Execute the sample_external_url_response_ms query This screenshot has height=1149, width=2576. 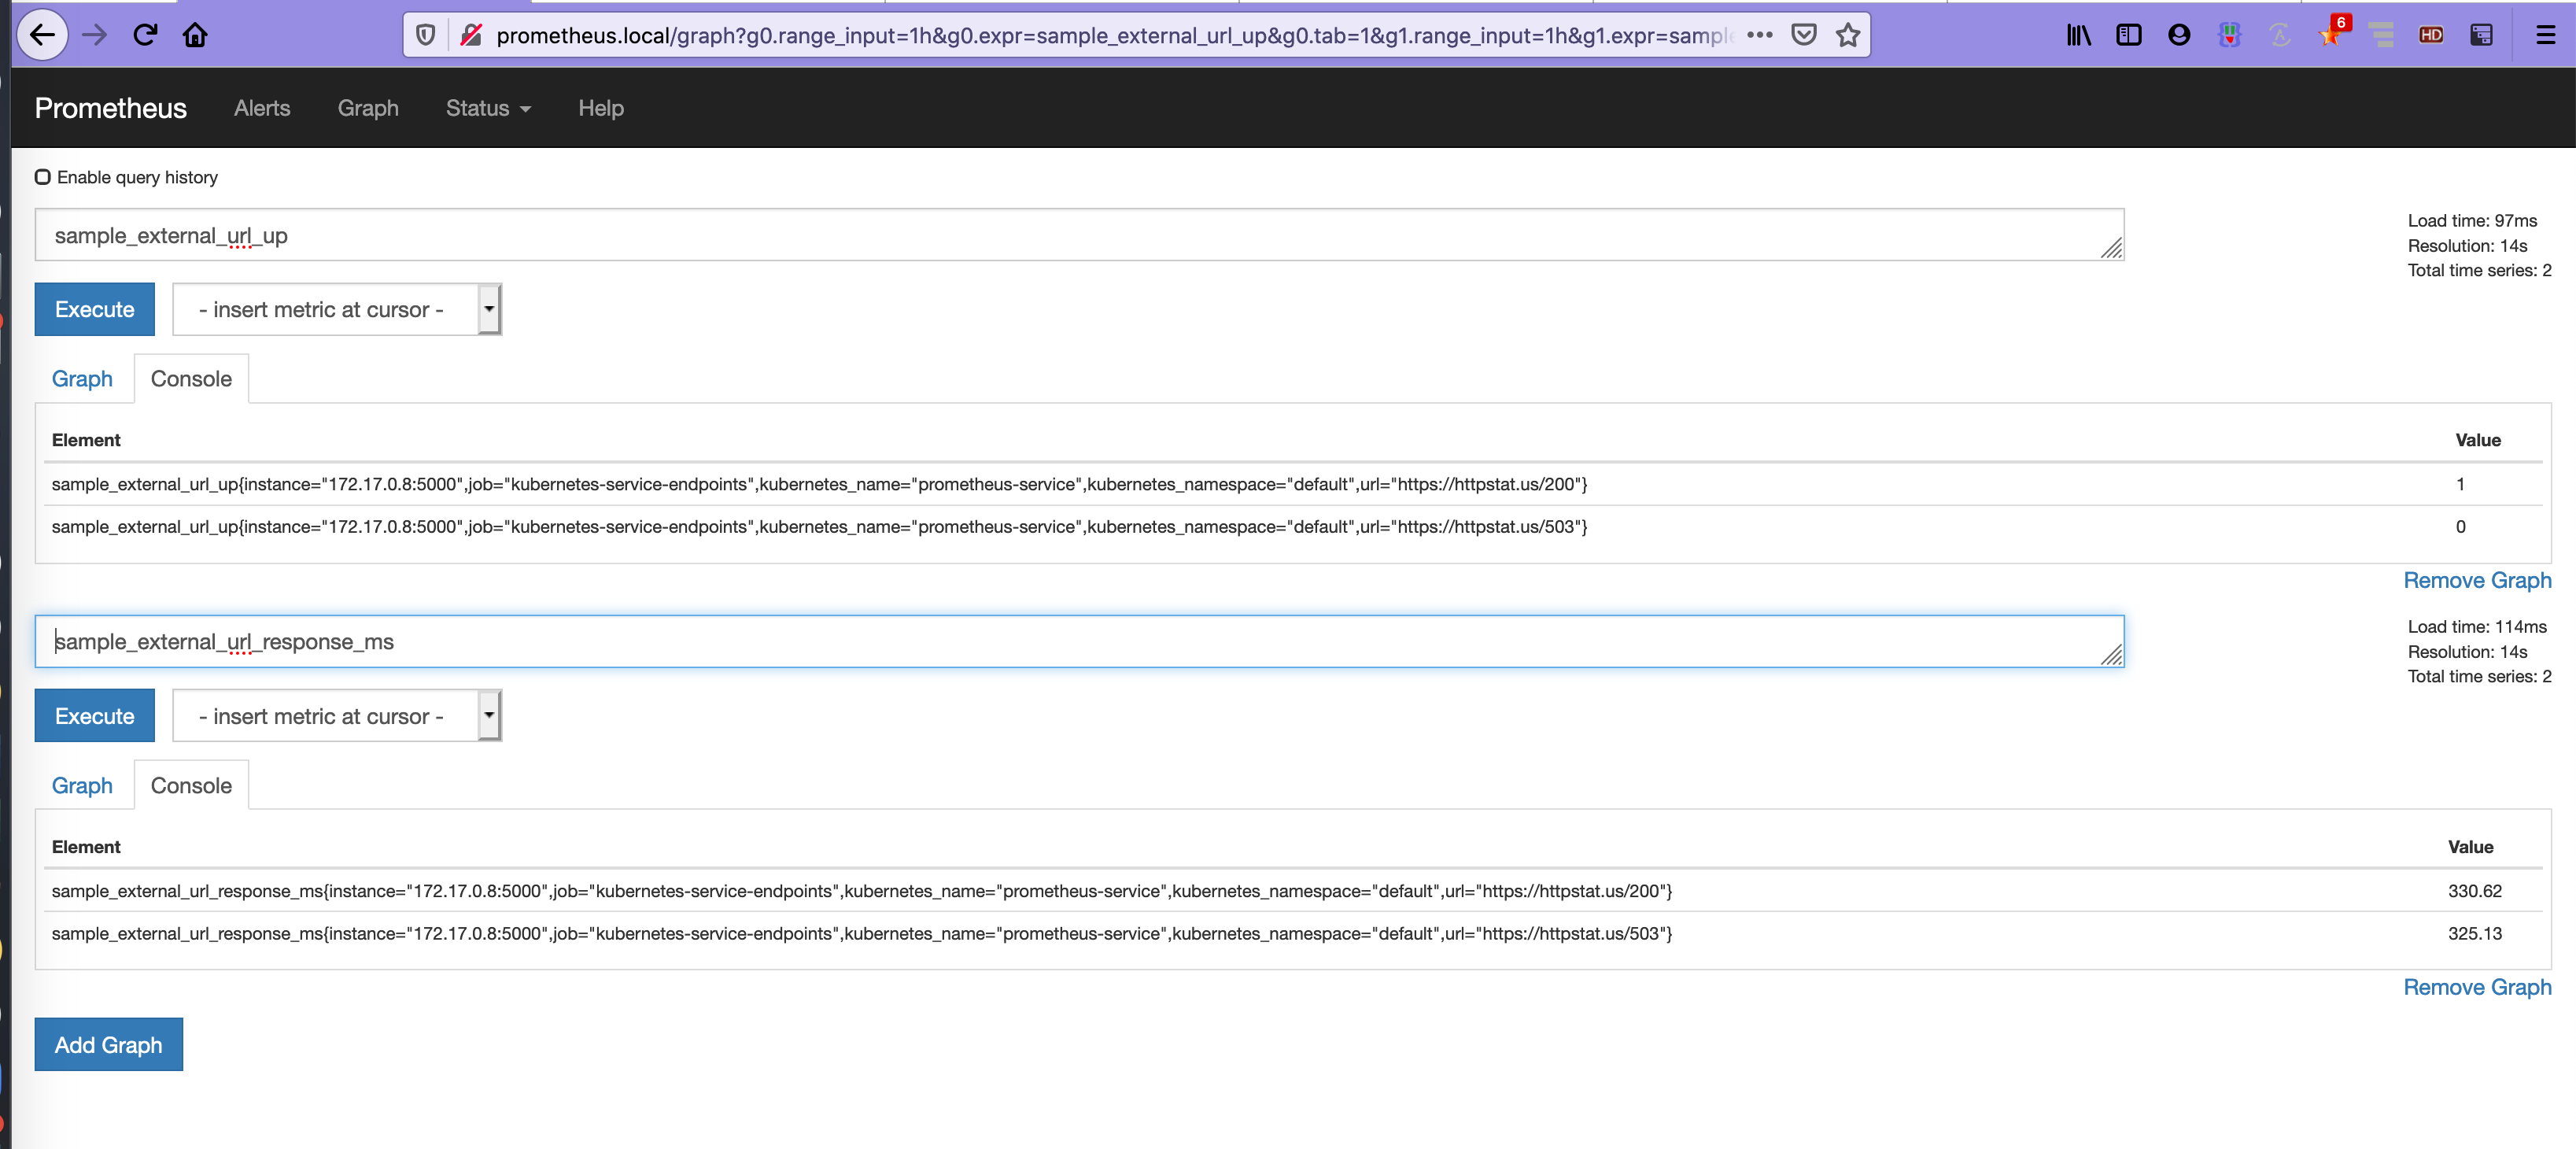[94, 716]
